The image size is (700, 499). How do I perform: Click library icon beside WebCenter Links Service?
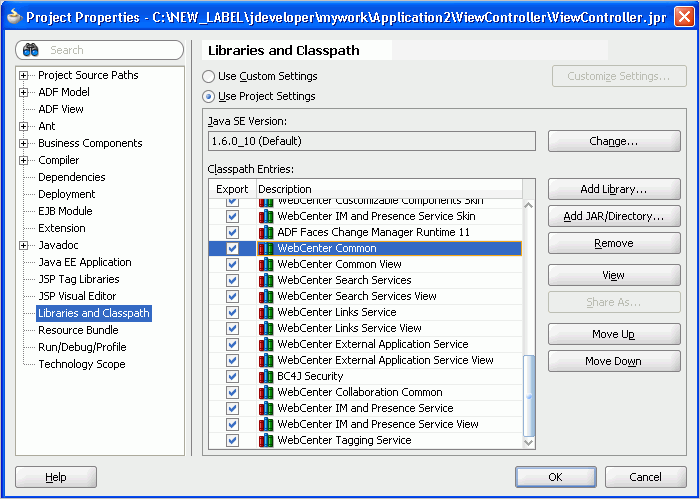point(266,312)
